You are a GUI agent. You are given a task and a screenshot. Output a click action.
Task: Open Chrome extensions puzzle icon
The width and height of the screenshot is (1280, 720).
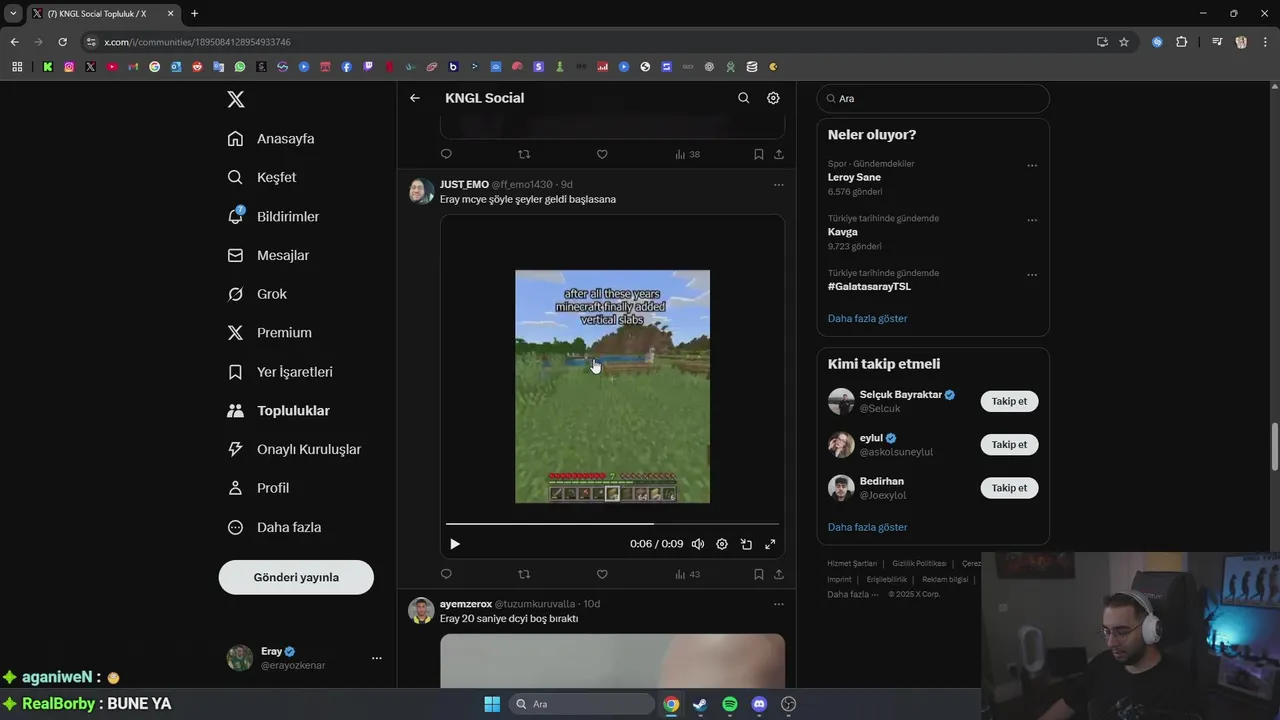pyautogui.click(x=1182, y=42)
